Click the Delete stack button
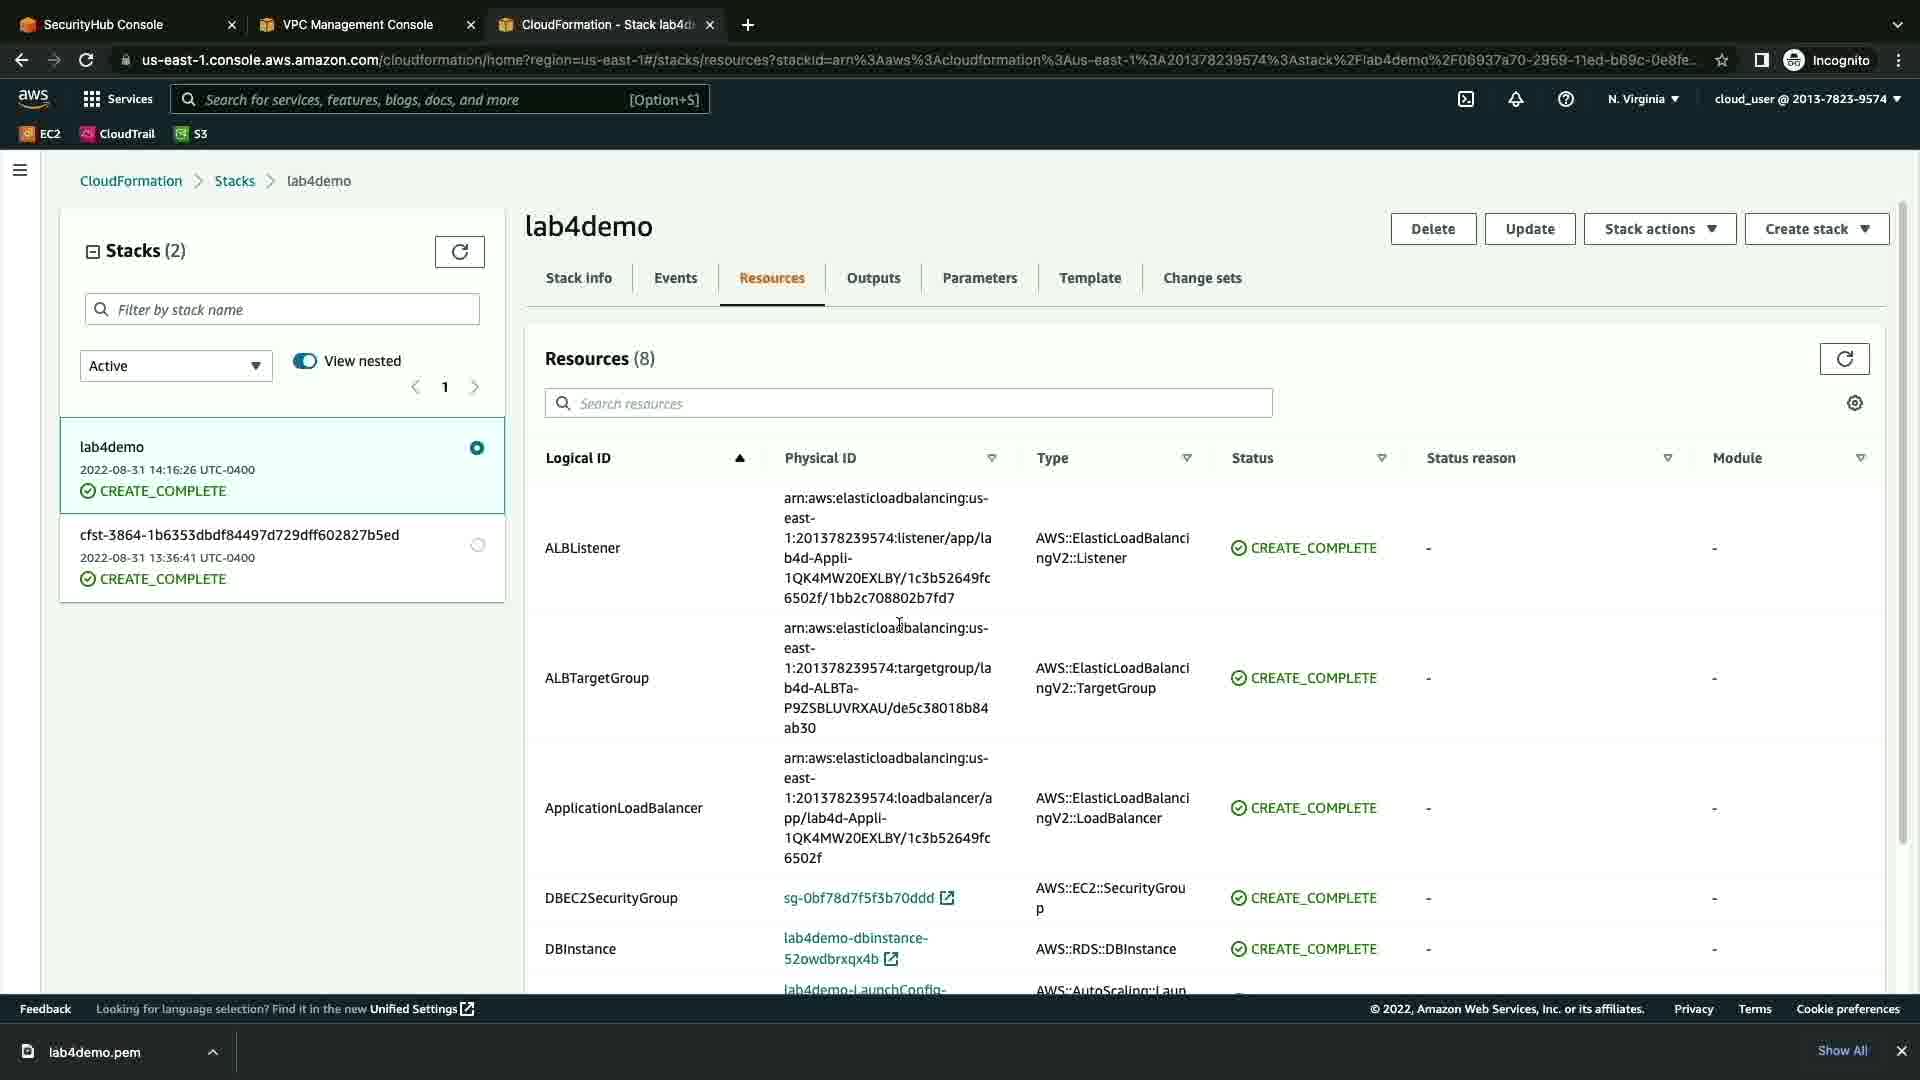Viewport: 1920px width, 1080px height. click(1432, 229)
